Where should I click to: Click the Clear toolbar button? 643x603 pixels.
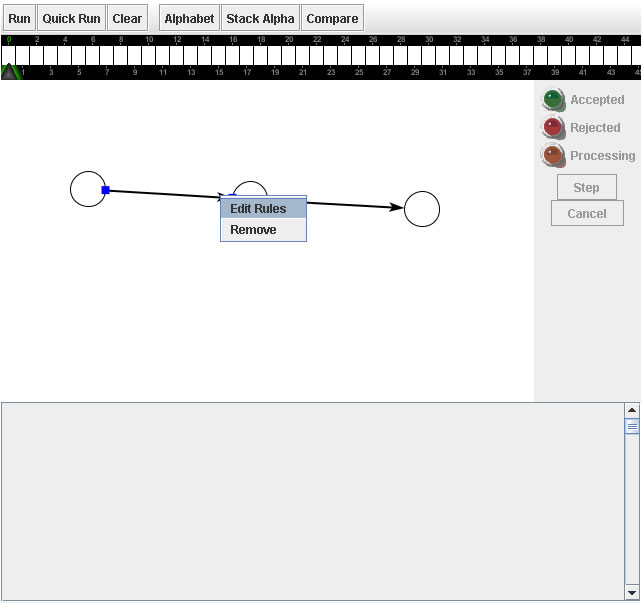coord(127,18)
